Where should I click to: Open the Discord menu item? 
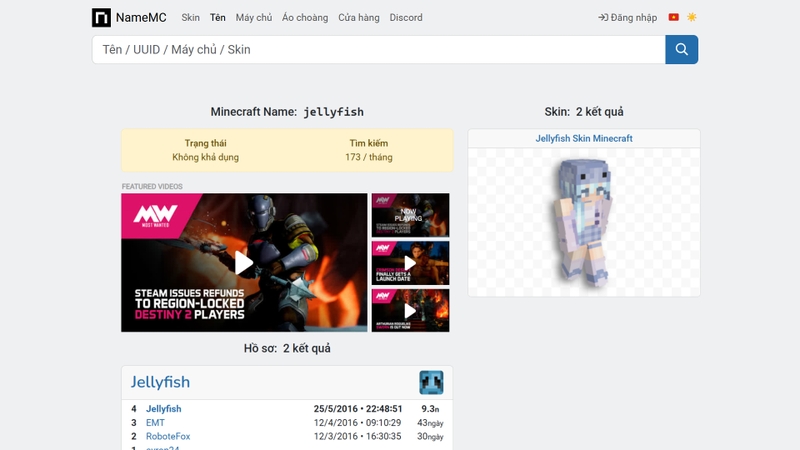[x=406, y=17]
